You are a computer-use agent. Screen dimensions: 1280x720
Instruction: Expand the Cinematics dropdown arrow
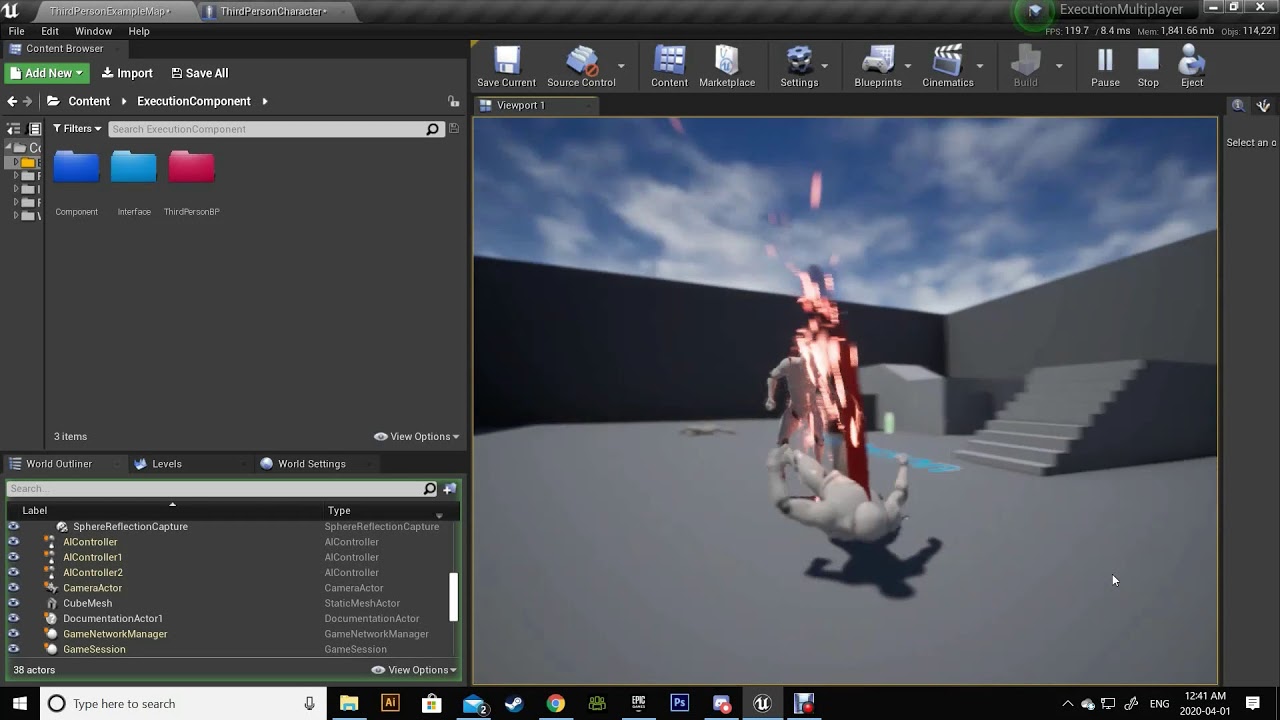[x=980, y=66]
